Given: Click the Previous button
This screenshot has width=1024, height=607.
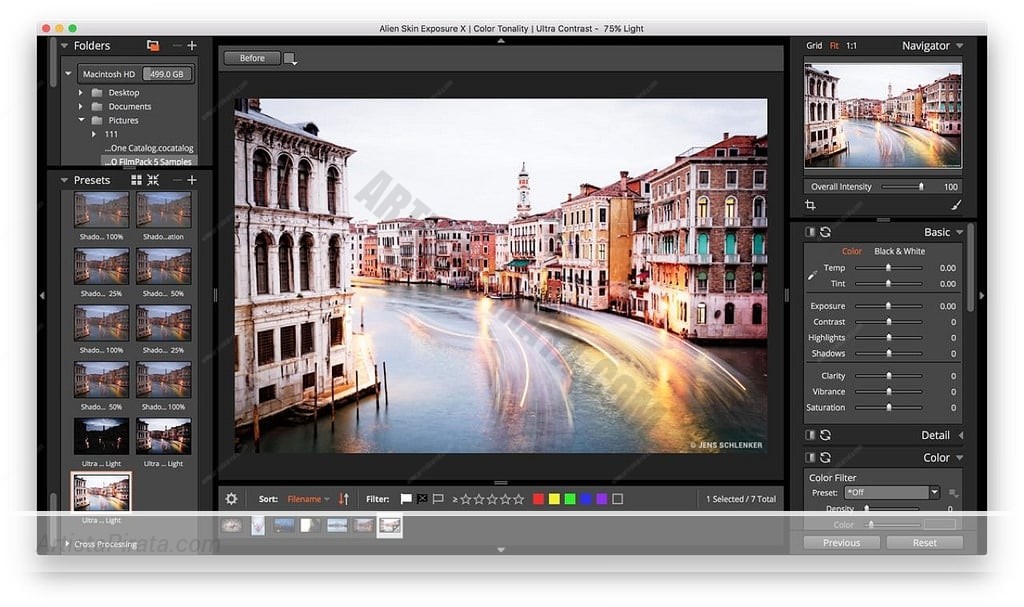Looking at the screenshot, I should click(x=841, y=542).
